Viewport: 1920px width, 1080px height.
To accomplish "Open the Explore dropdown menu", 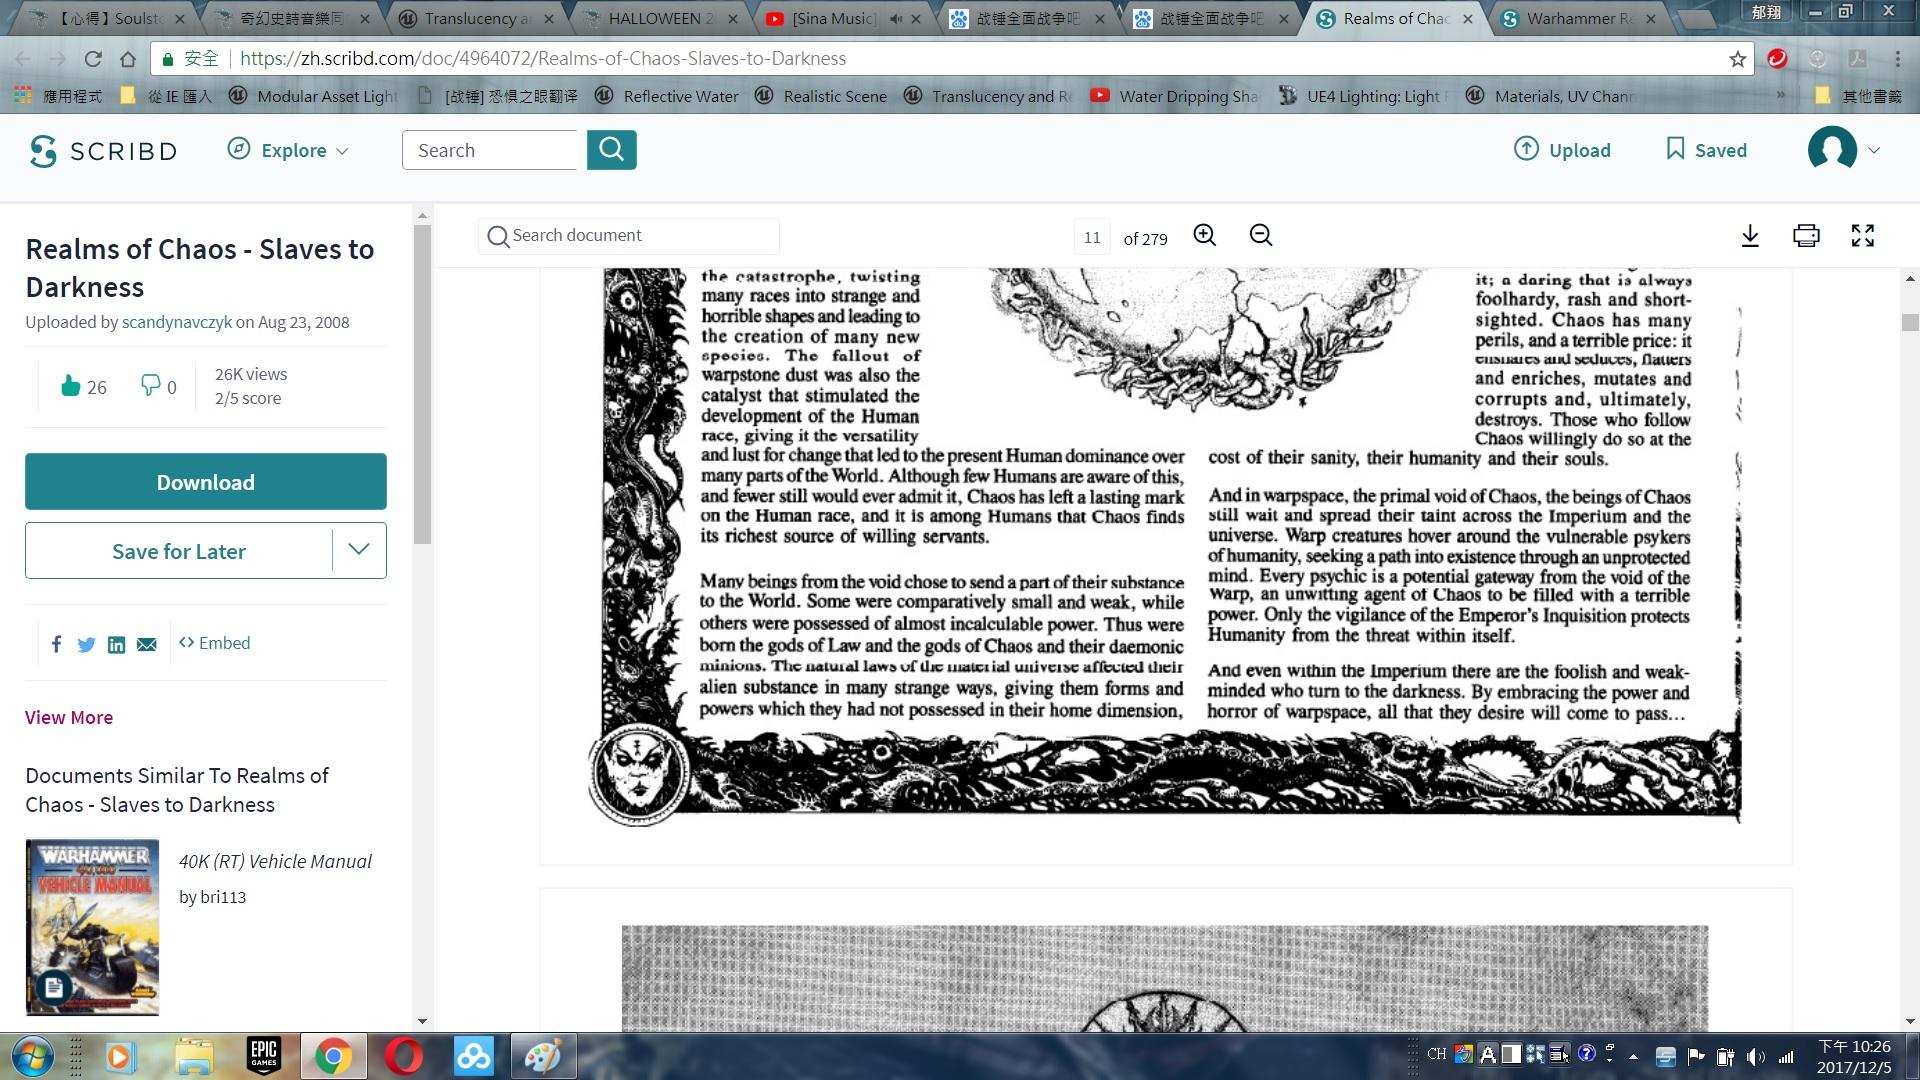I will tap(289, 150).
